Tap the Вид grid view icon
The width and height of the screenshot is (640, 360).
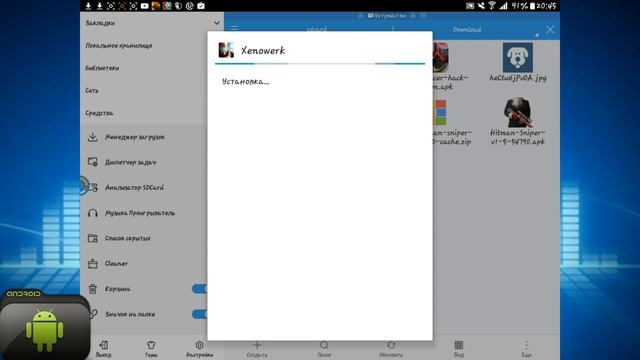pyautogui.click(x=459, y=345)
